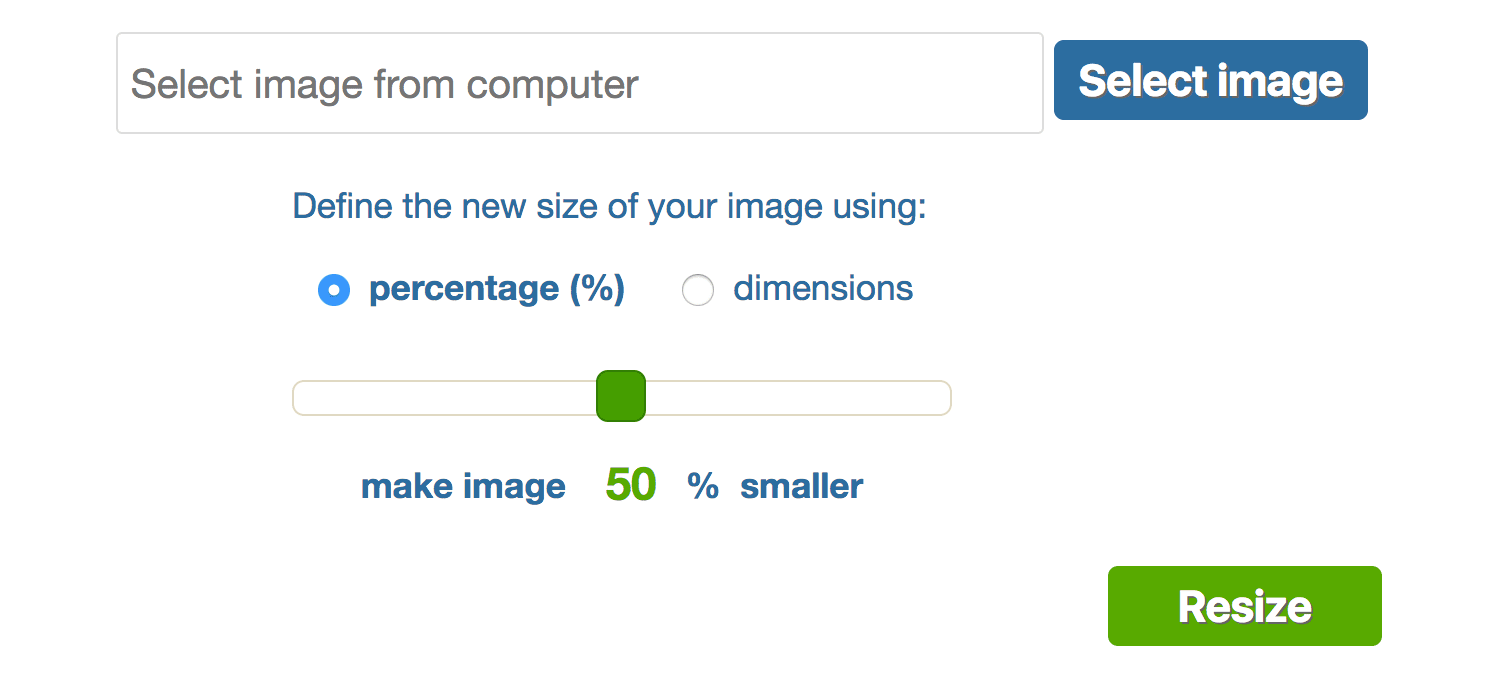Select the dimensions radio button
Screen dimensions: 1494x682
tap(697, 291)
